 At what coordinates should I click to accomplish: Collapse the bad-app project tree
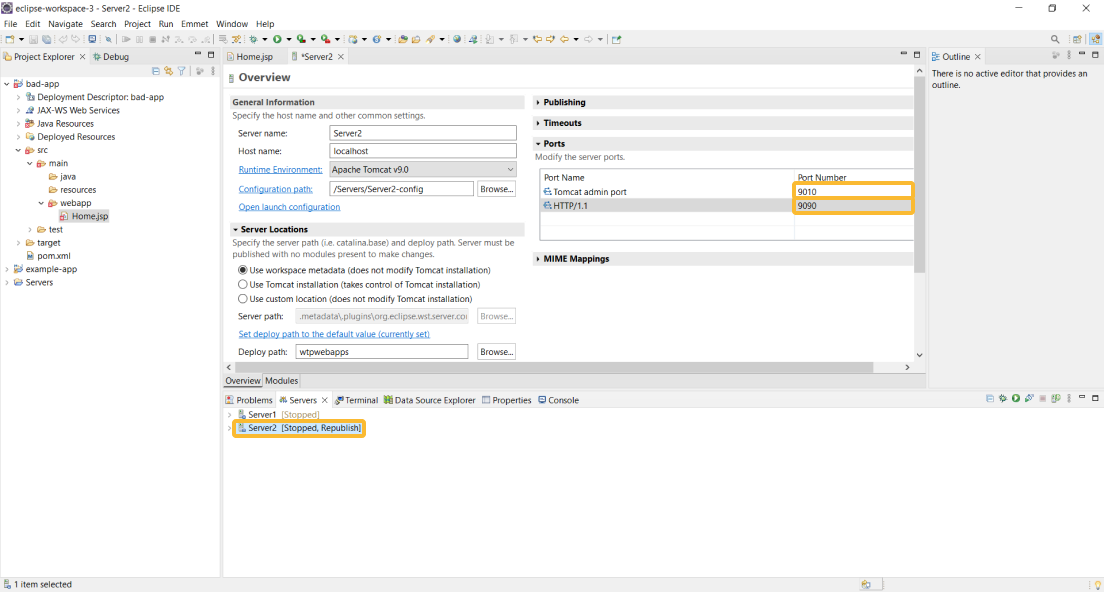pyautogui.click(x=7, y=84)
